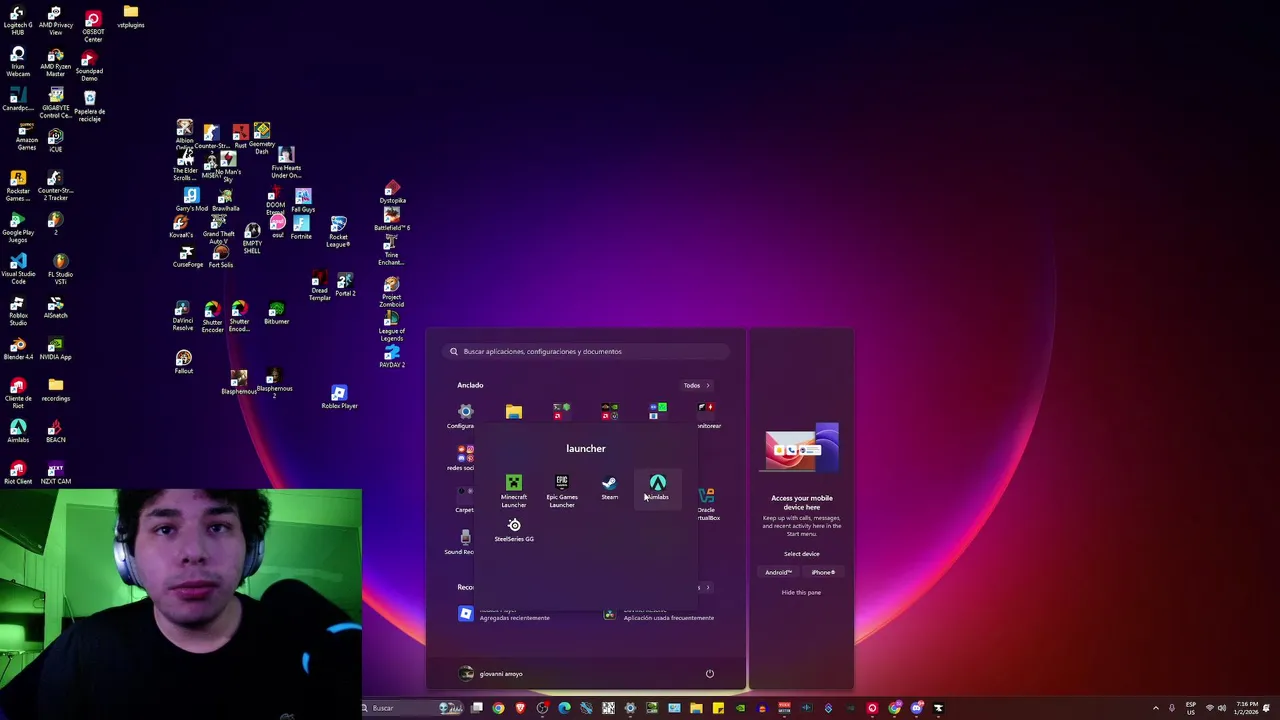The image size is (1280, 720).
Task: Open SteelSeries GG in the launcher folder
Action: (x=514, y=530)
